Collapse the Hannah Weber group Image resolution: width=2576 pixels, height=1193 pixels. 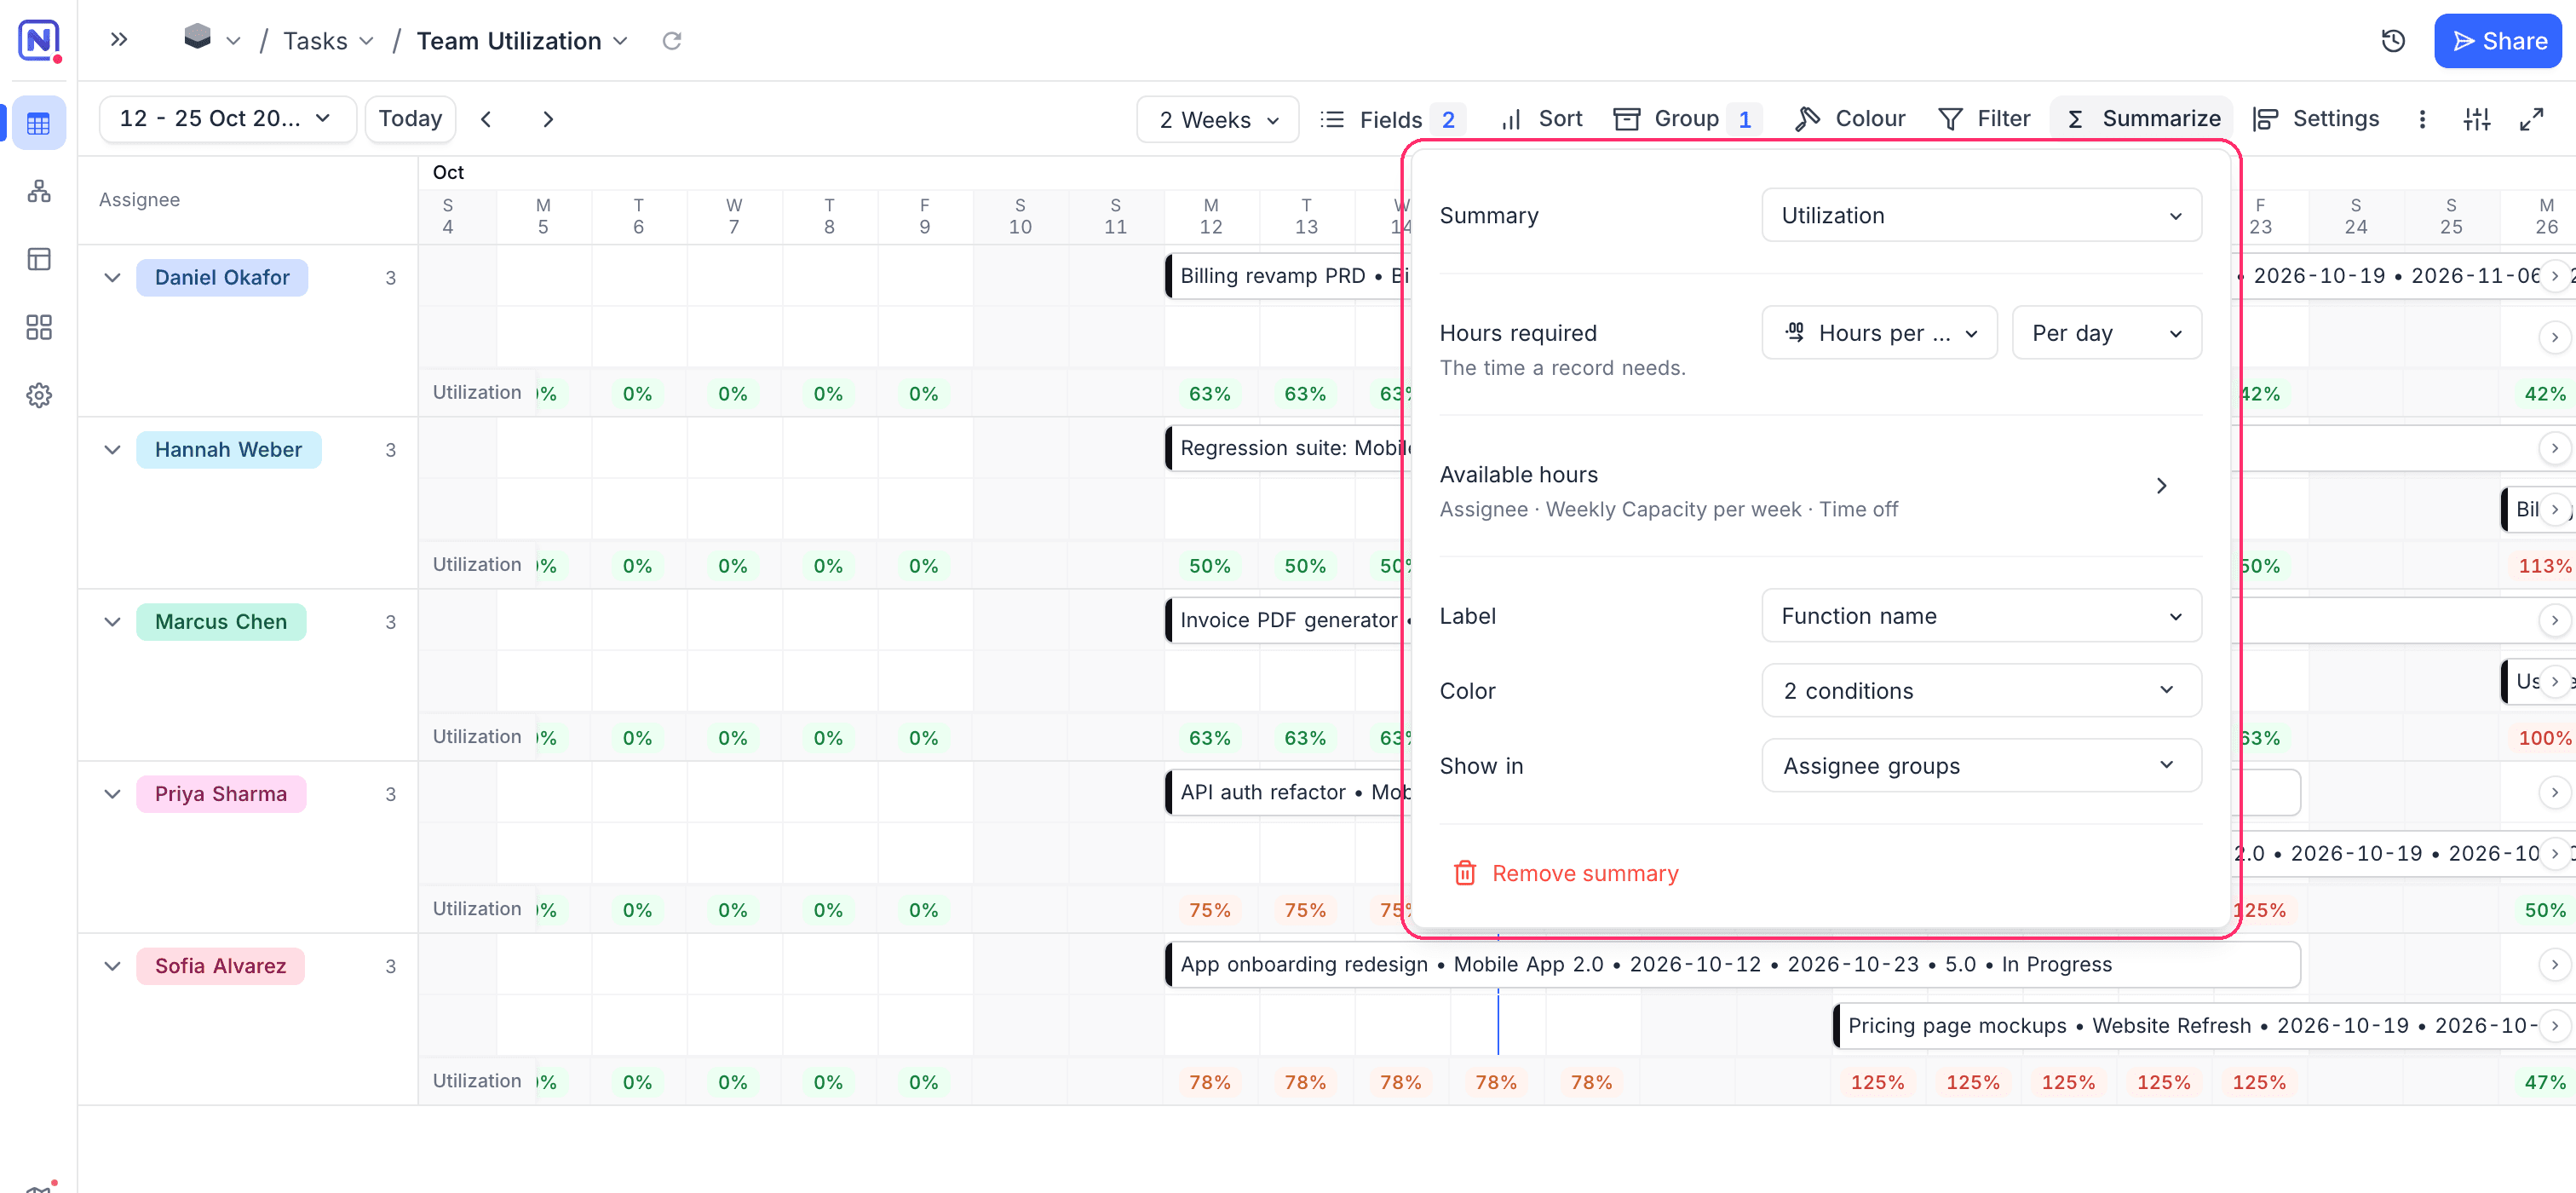pyautogui.click(x=112, y=449)
